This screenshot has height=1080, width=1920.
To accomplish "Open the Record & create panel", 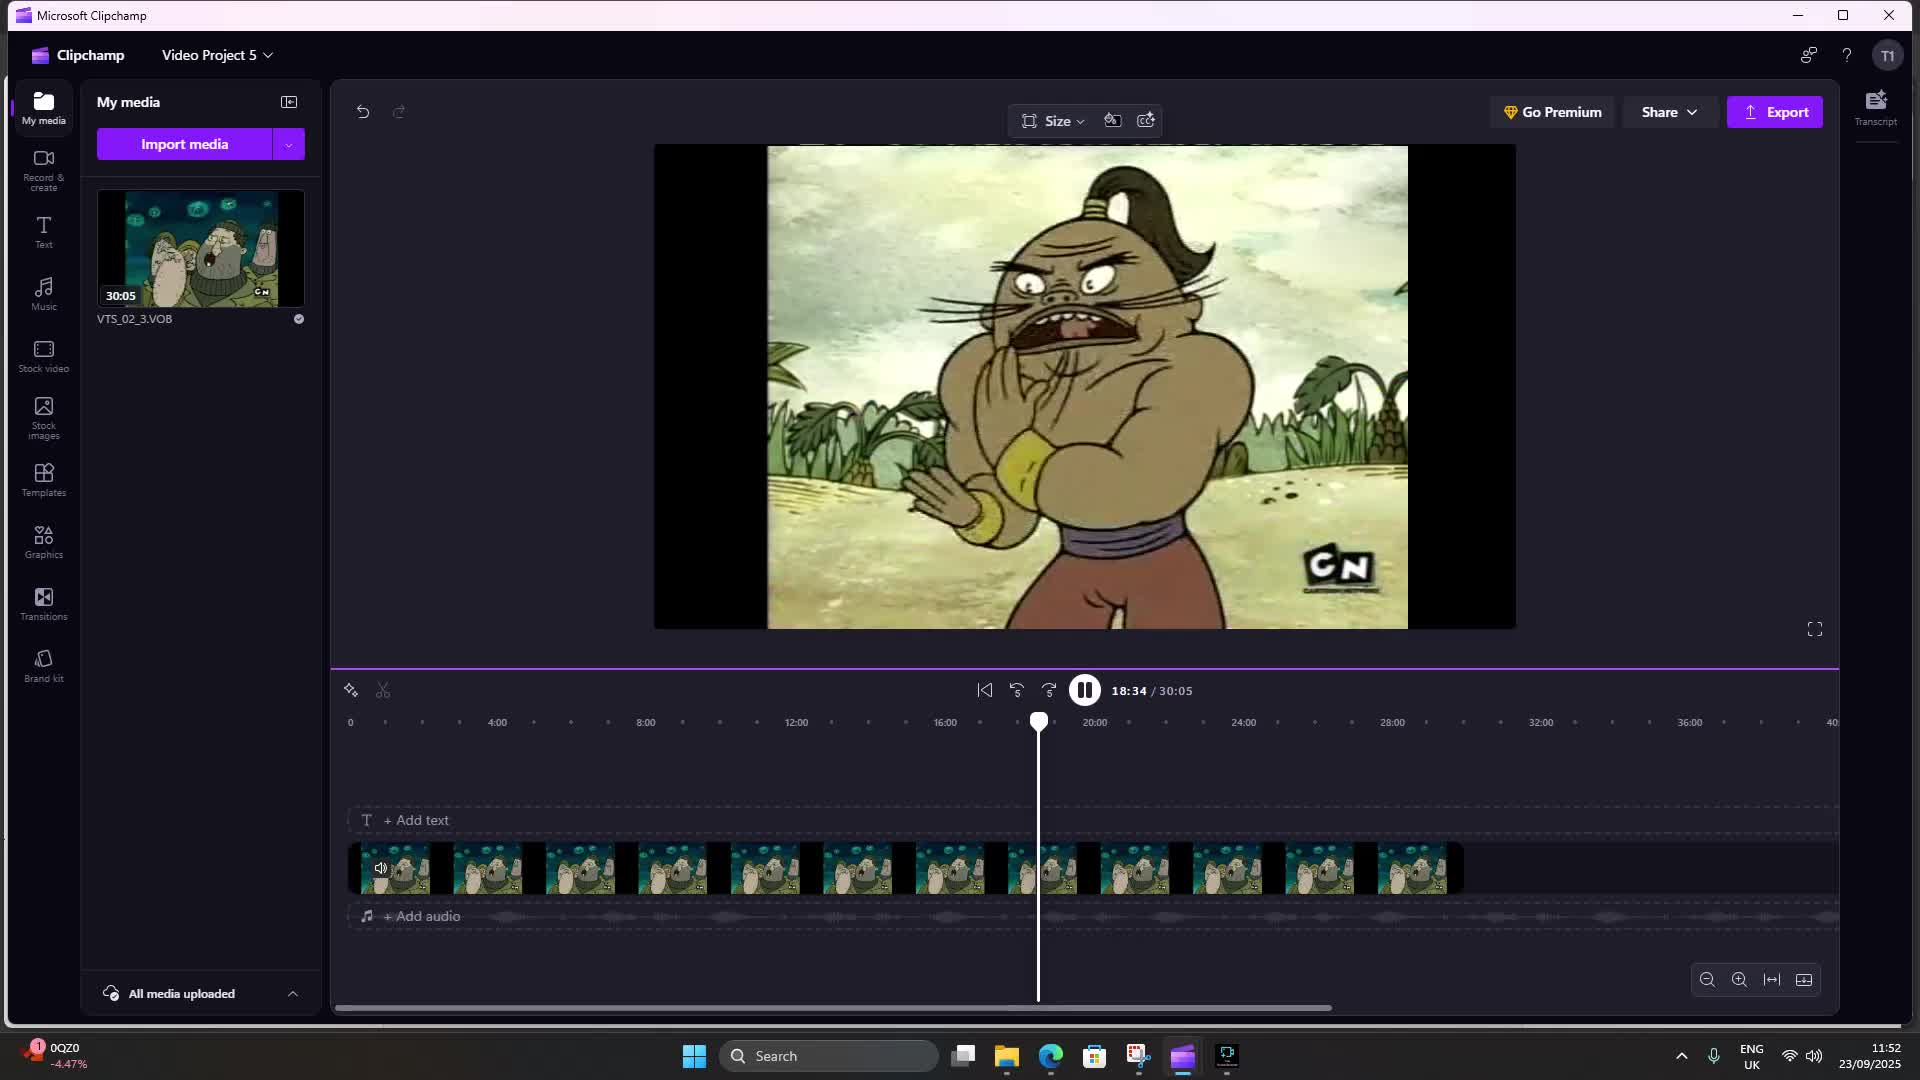I will point(43,170).
